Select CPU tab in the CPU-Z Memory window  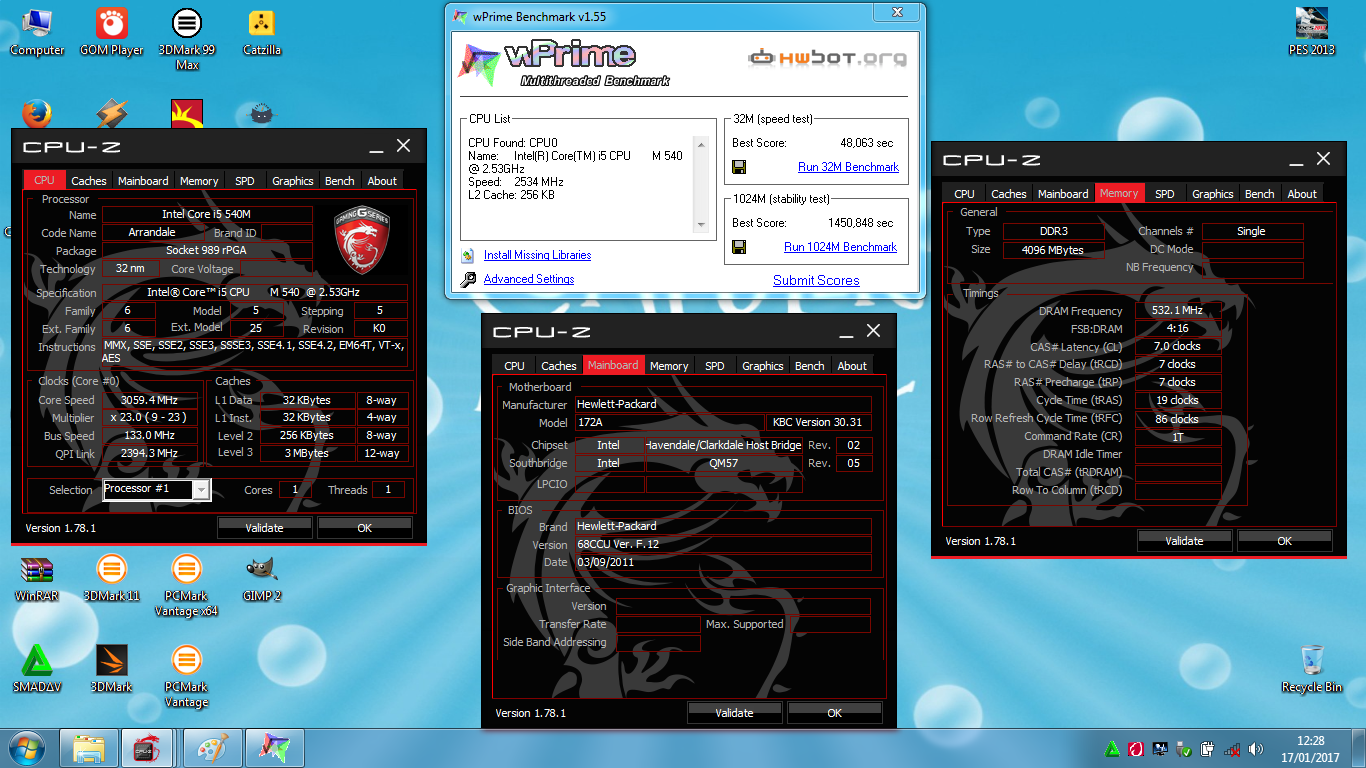(x=965, y=194)
